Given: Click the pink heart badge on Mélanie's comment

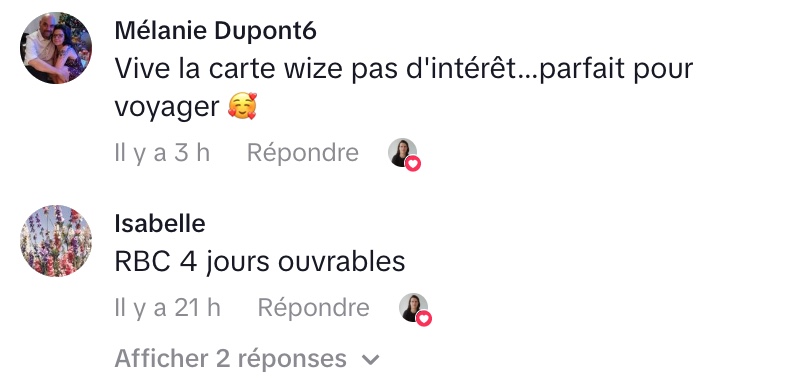Looking at the screenshot, I should coord(413,163).
